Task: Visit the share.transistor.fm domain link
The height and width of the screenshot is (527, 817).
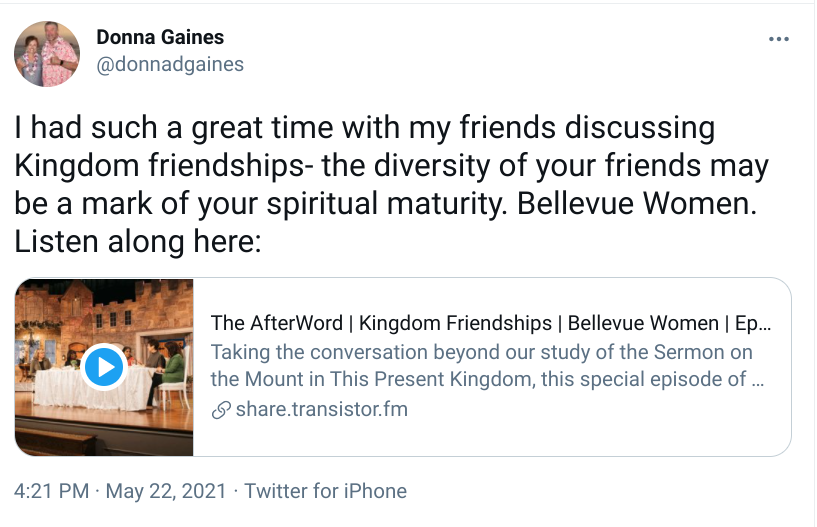Action: (x=321, y=410)
